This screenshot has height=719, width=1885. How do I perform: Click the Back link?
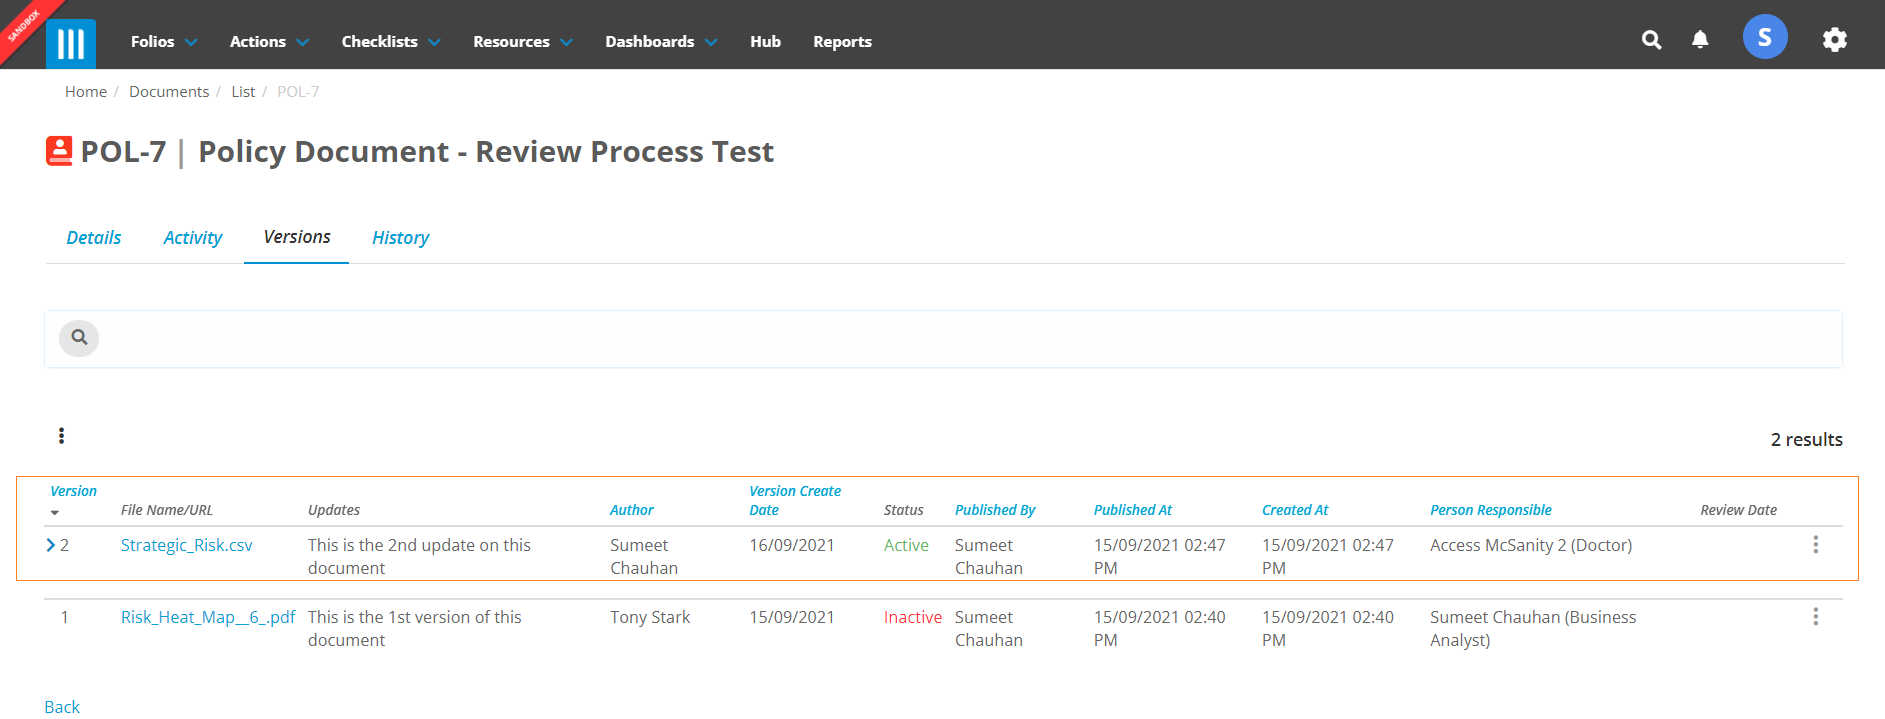(62, 707)
